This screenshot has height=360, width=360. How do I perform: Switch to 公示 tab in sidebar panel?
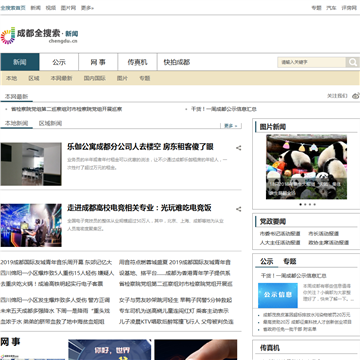[x=267, y=261]
